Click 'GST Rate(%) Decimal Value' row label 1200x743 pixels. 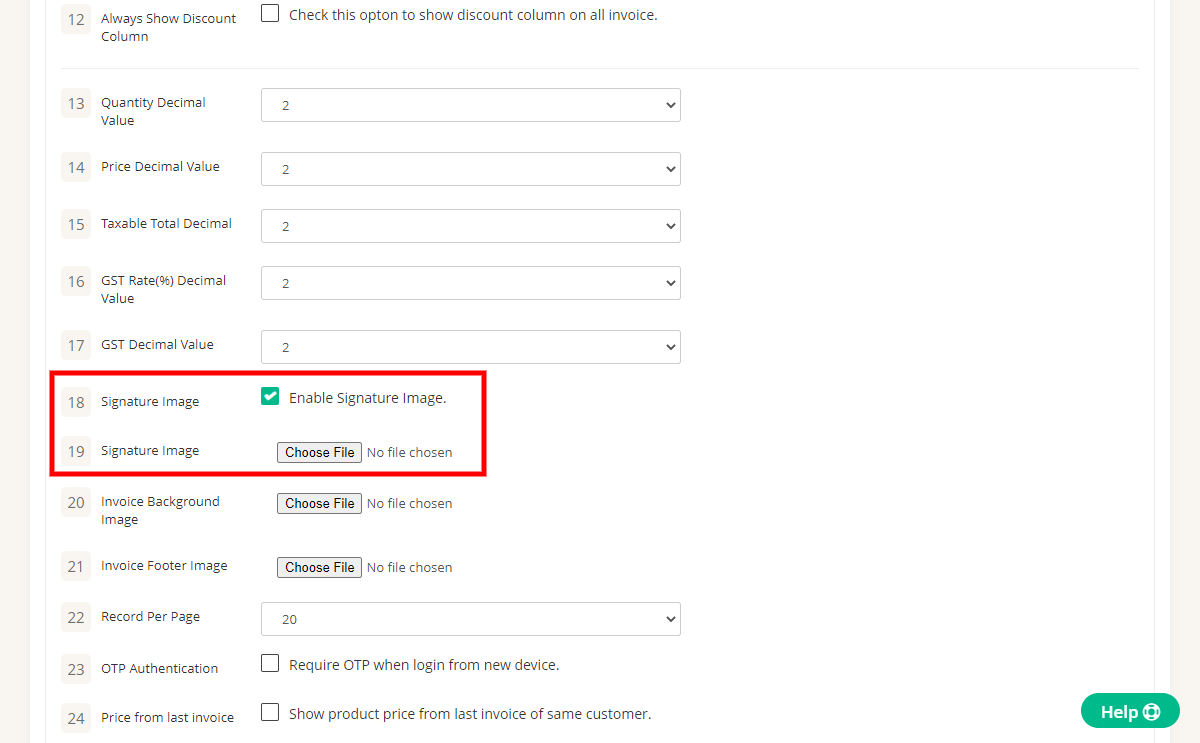(163, 289)
